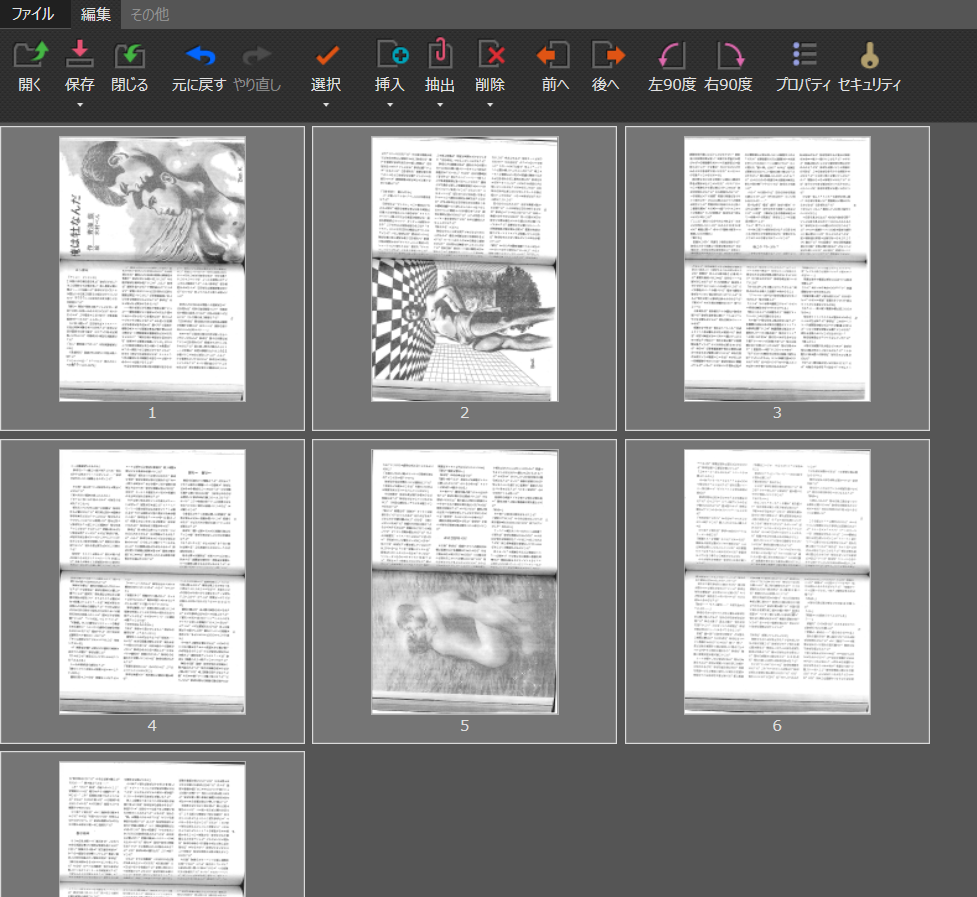Open the ファイル tab
The height and width of the screenshot is (897, 977).
coord(33,14)
